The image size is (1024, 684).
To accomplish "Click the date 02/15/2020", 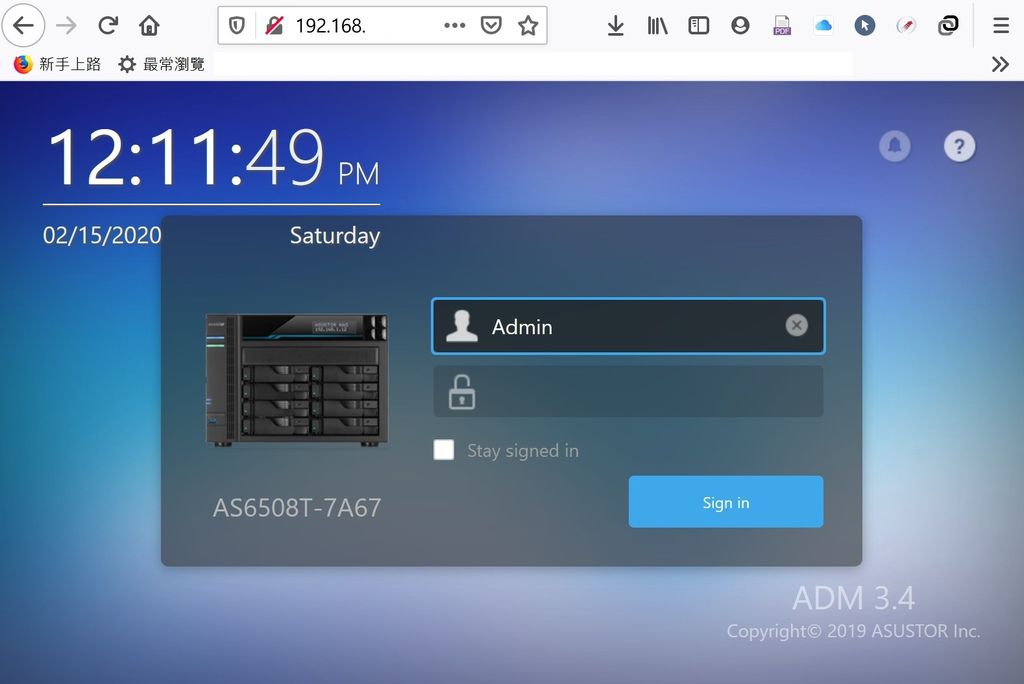I will [102, 235].
